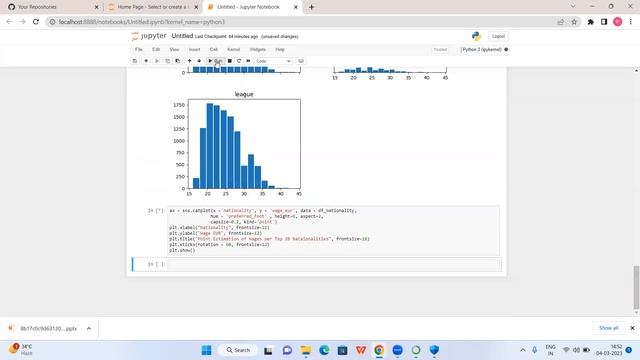Open Windows Security shield on taskbar
This screenshot has width=640, height=360.
[434, 350]
